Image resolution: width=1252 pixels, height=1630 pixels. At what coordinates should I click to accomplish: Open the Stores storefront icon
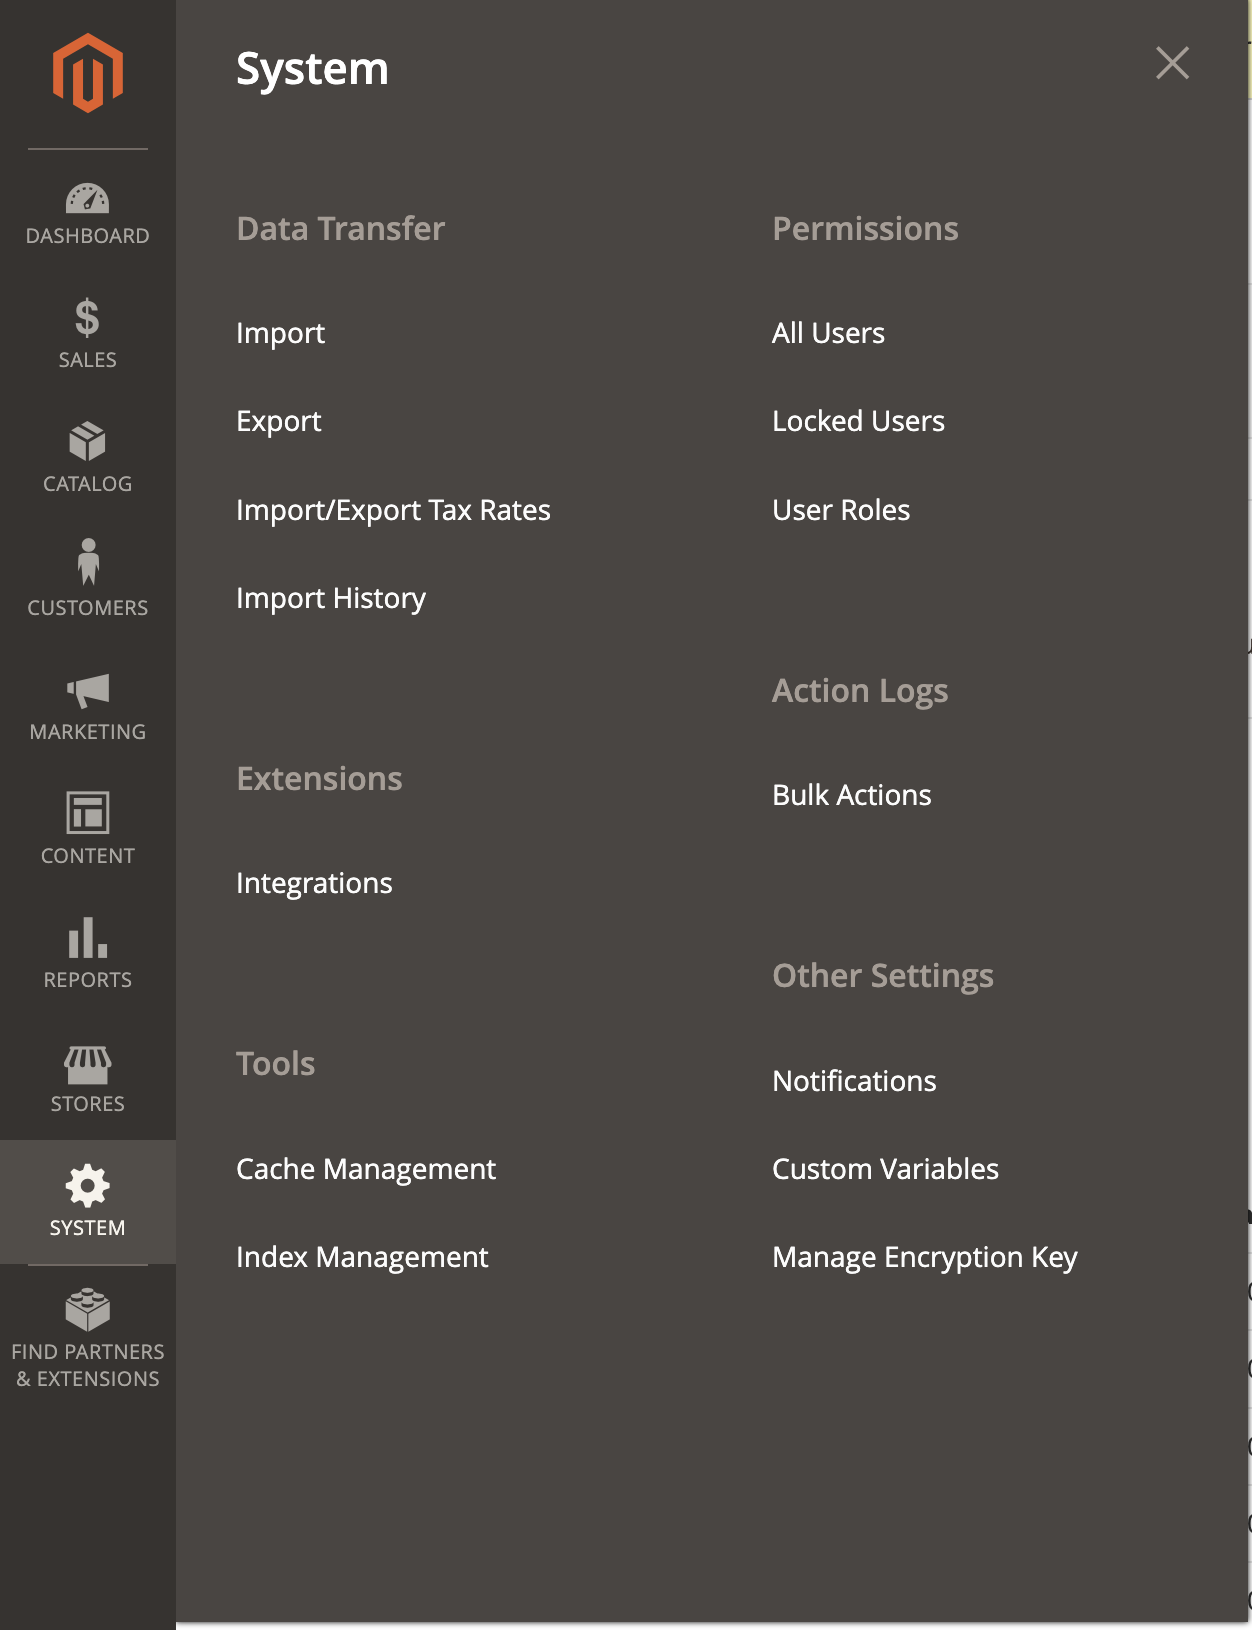tap(88, 1064)
